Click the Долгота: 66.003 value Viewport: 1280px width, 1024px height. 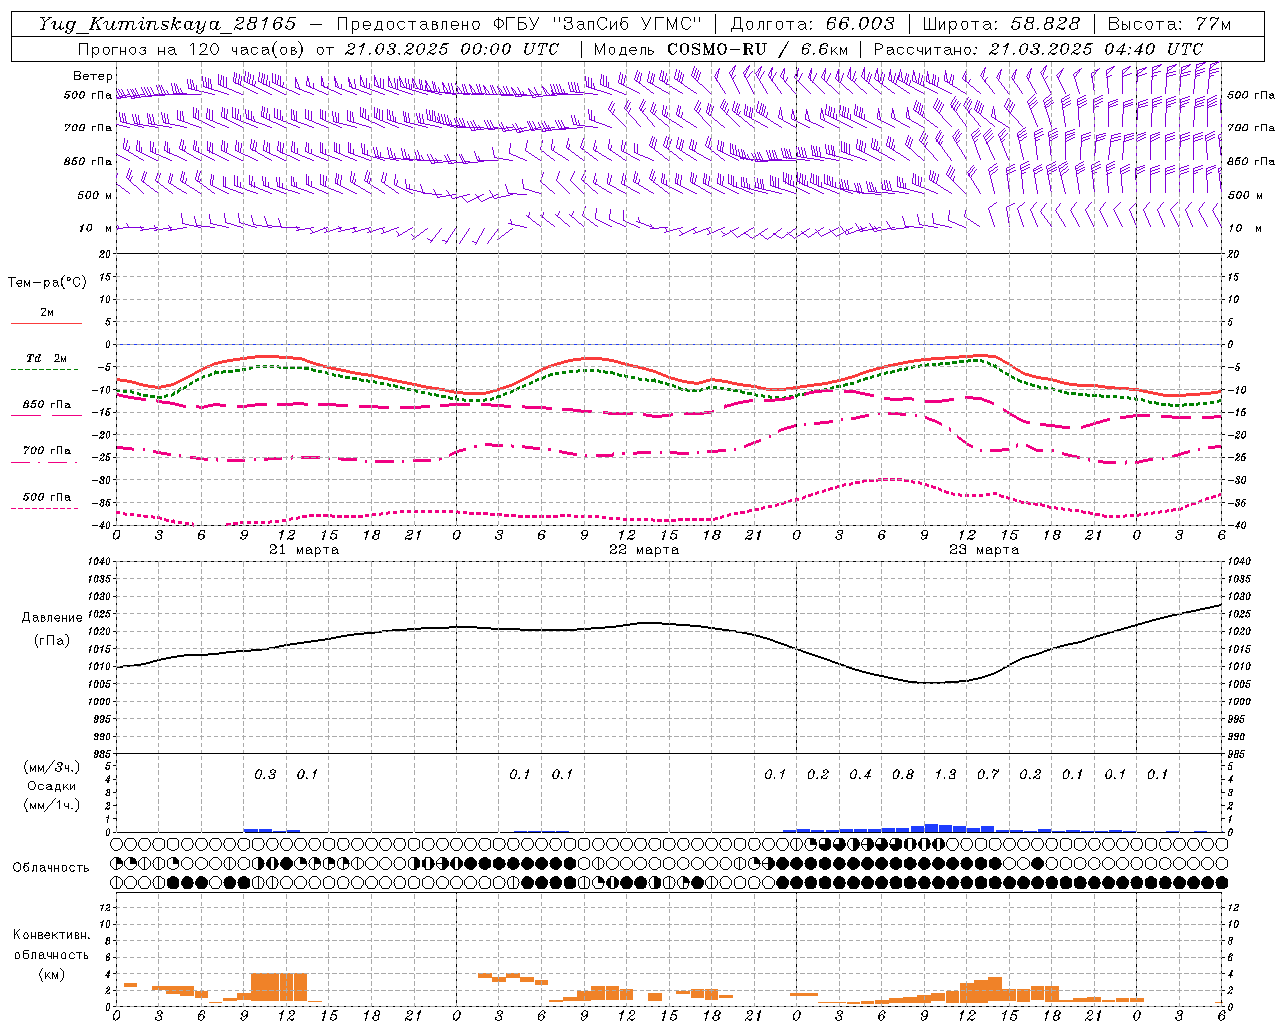click(x=812, y=24)
